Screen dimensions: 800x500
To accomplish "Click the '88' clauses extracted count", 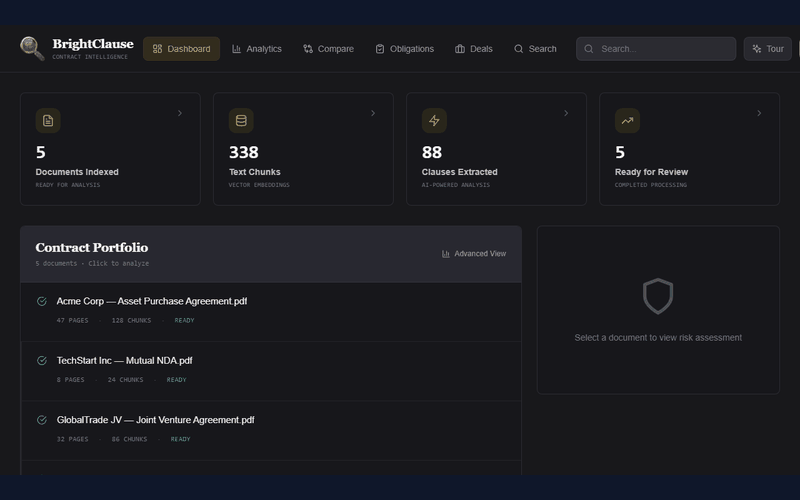I will (432, 152).
